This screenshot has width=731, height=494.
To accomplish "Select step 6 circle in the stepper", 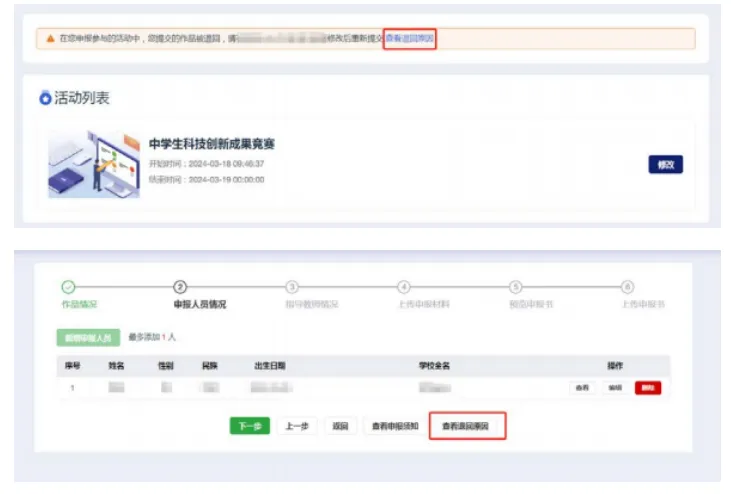I will point(628,287).
